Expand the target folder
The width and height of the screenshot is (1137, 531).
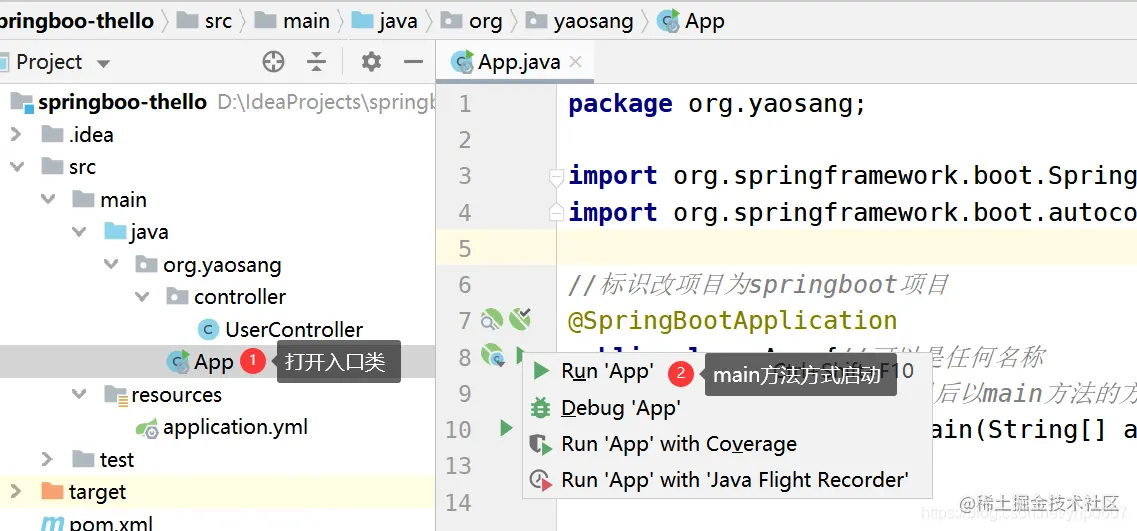tap(16, 491)
